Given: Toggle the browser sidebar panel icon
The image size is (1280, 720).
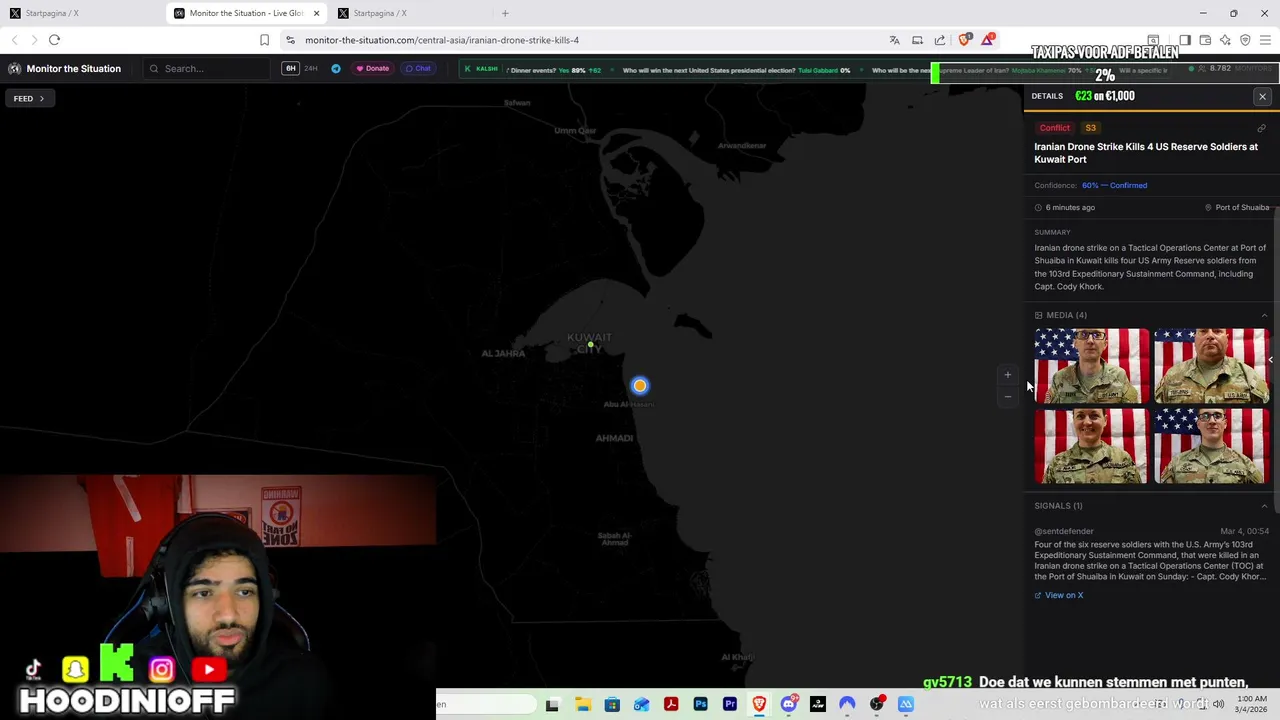Looking at the screenshot, I should 1185,40.
